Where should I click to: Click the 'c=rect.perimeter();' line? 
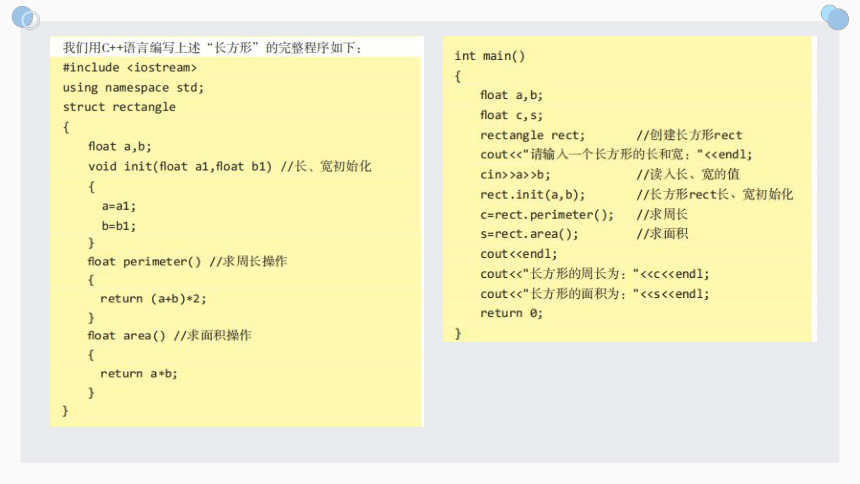(x=547, y=215)
